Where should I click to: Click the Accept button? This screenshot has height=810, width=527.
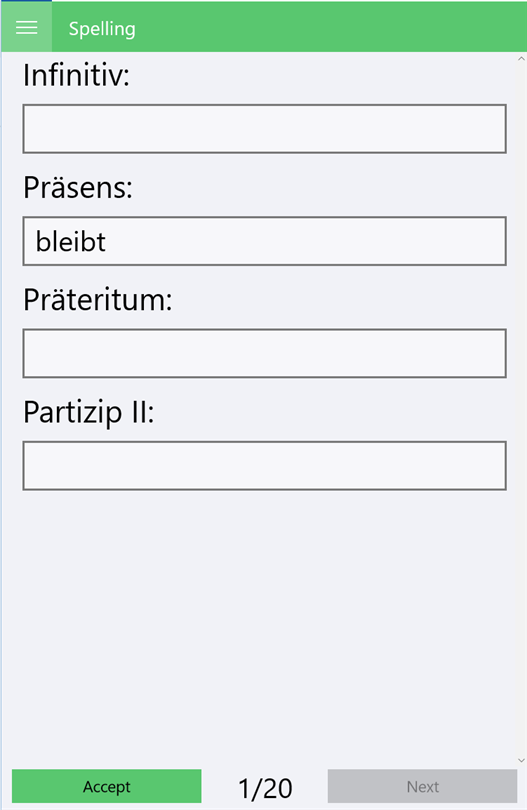click(x=106, y=786)
